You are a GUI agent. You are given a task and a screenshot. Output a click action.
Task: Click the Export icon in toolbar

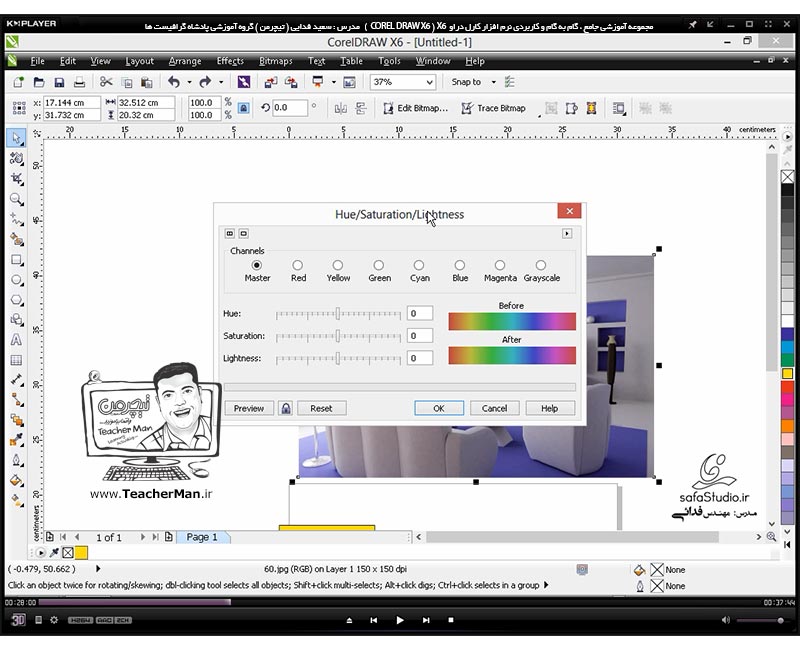click(291, 82)
